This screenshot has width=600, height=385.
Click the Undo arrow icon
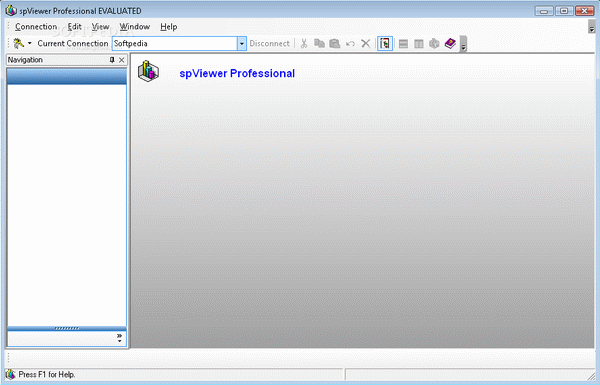tap(350, 44)
